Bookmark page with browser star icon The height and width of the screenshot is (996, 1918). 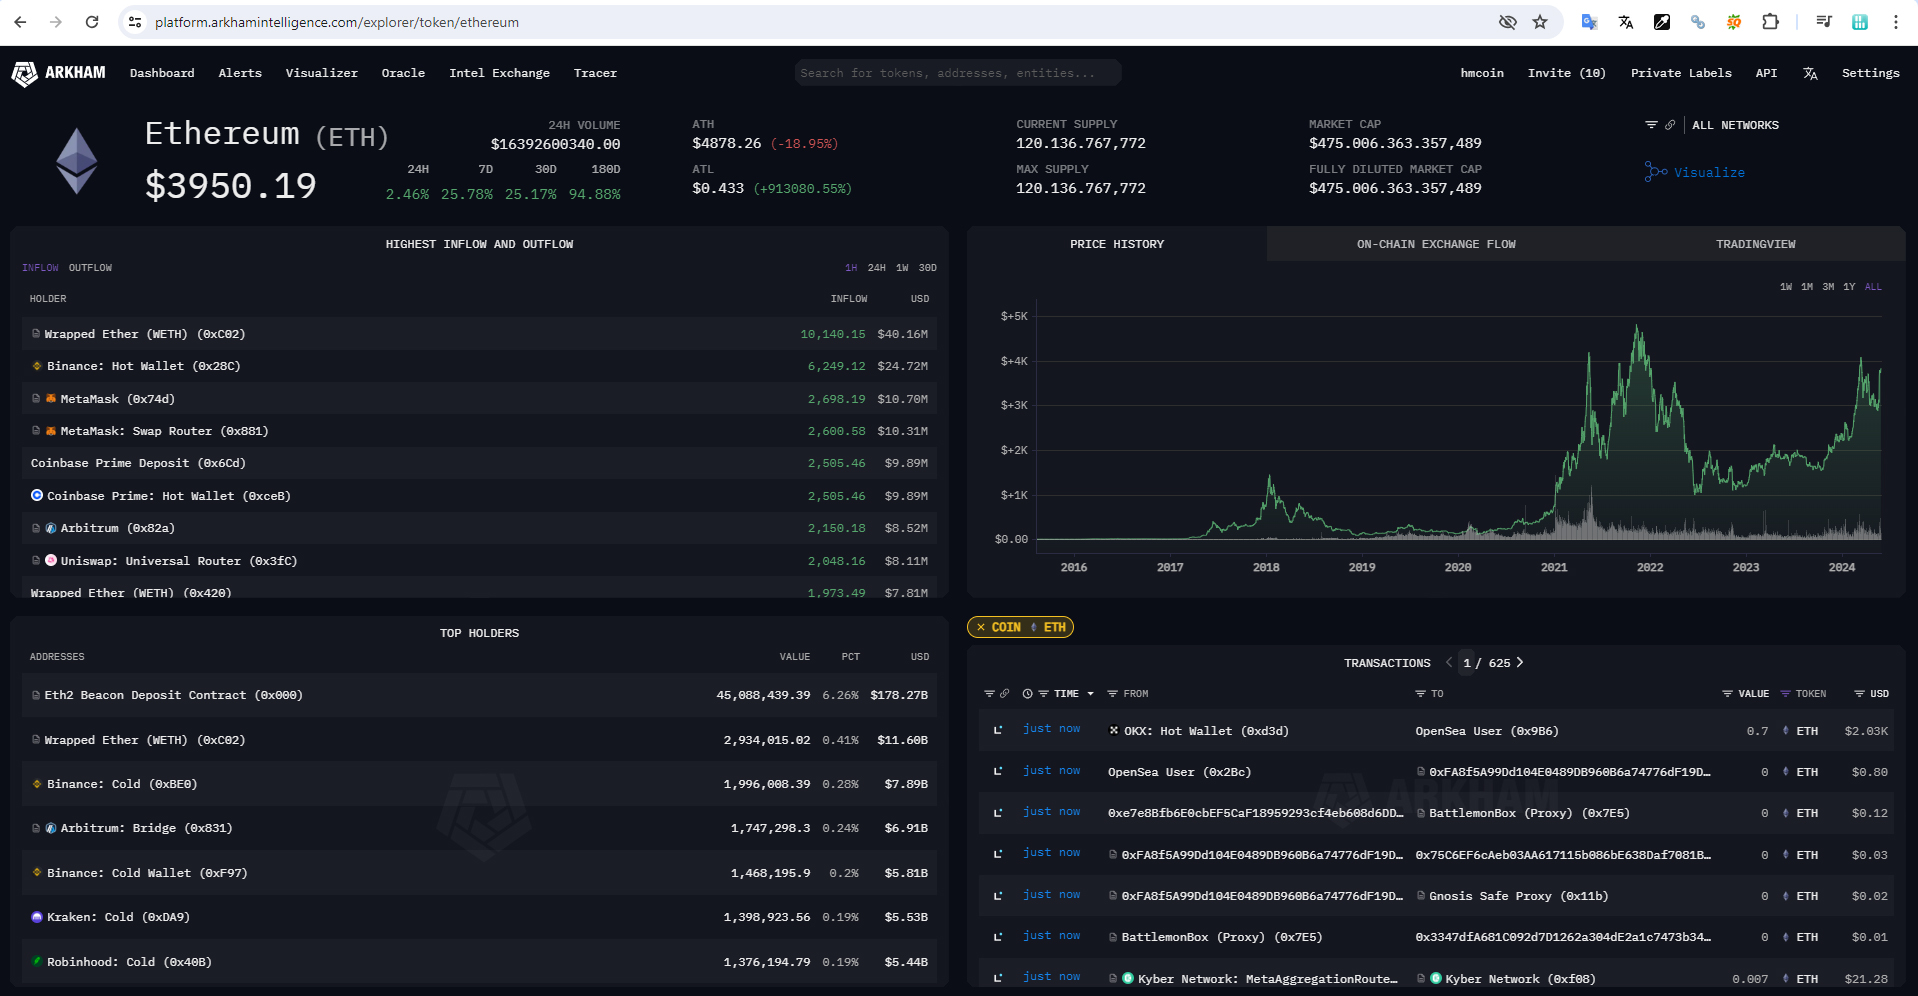[1540, 22]
